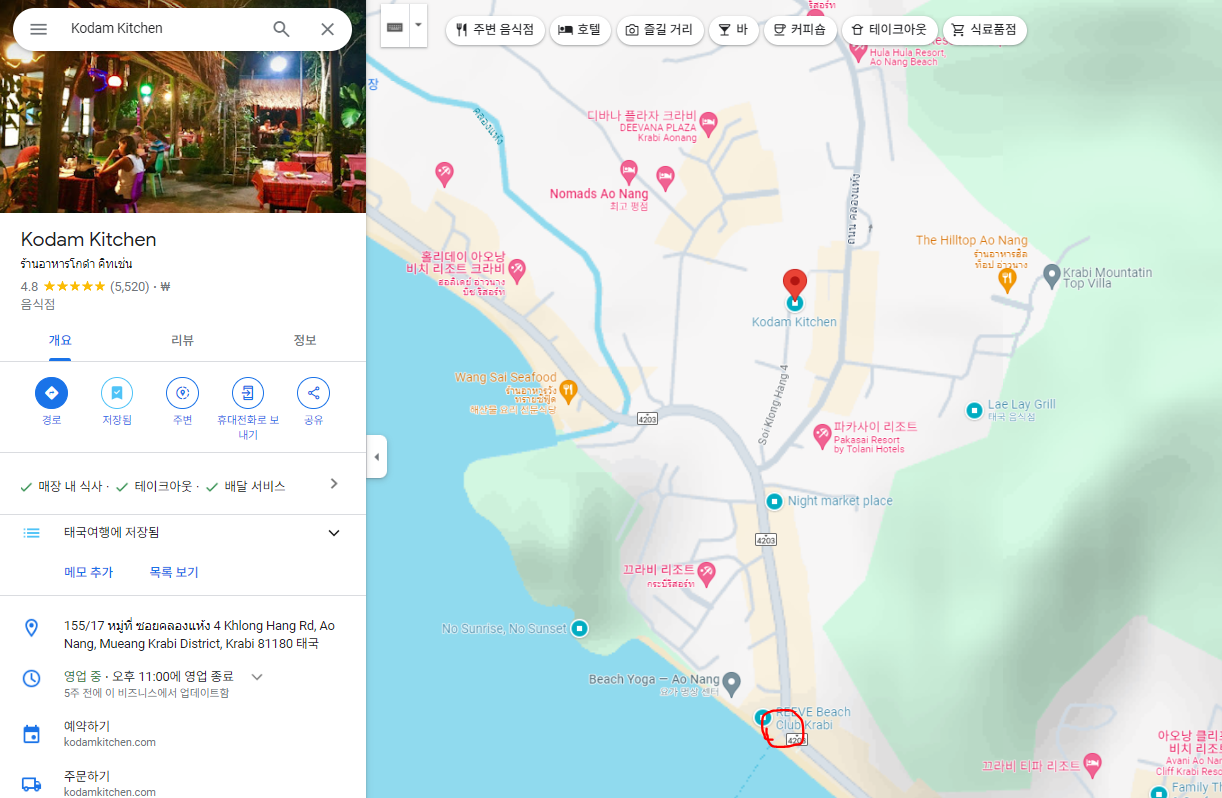Viewport: 1222px width, 798px height.
Task: Click the 저장됨 saved bookmark icon
Action: pos(117,393)
